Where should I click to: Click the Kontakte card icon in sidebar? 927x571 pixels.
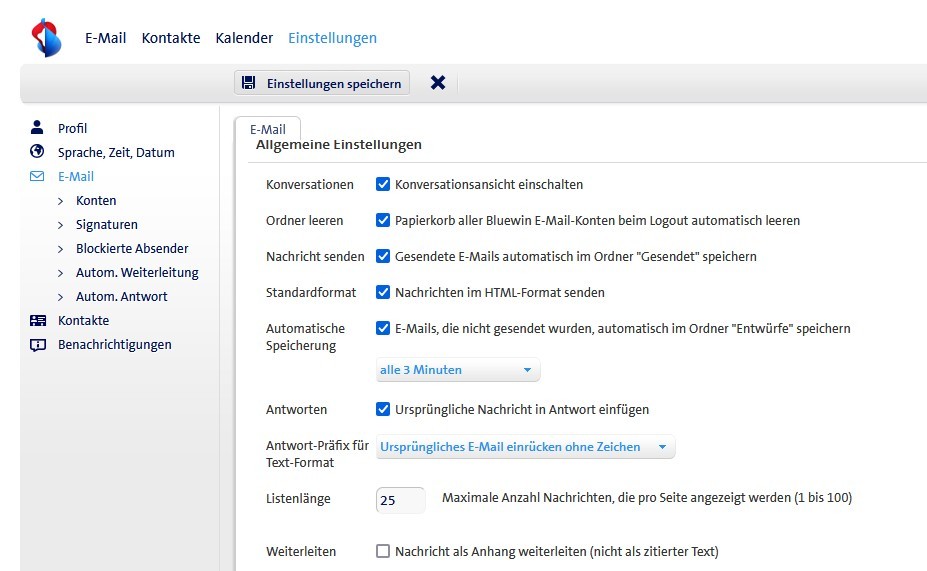[x=38, y=320]
